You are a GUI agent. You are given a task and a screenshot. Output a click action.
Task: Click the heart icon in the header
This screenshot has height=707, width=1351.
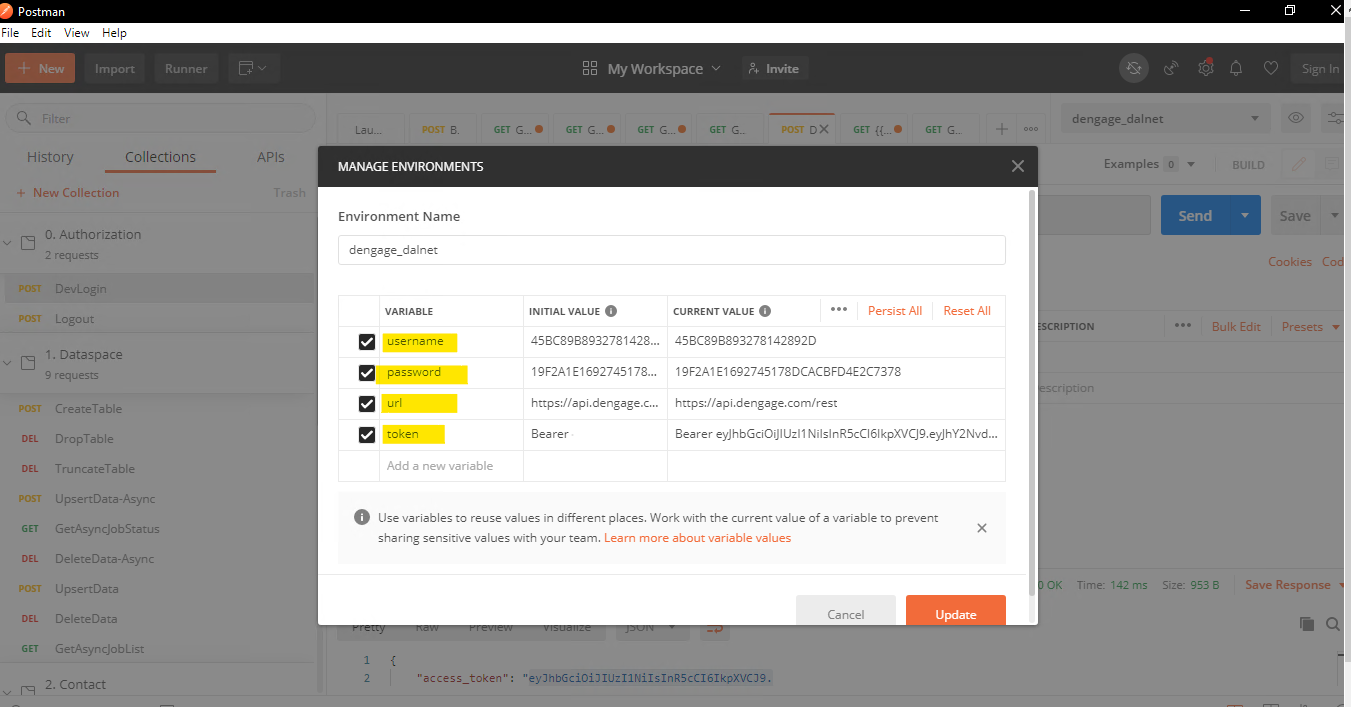1271,68
